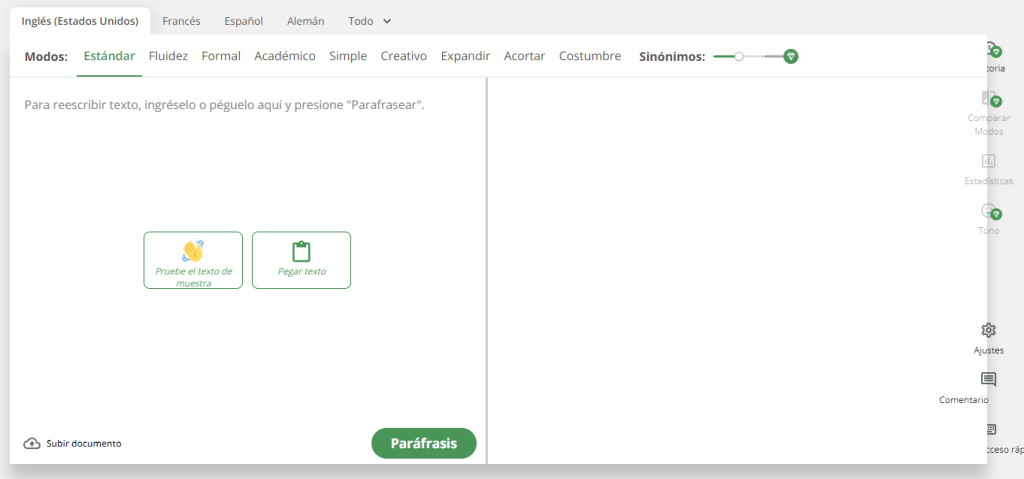
Task: Switch to the Alemán language tab
Action: [x=306, y=21]
